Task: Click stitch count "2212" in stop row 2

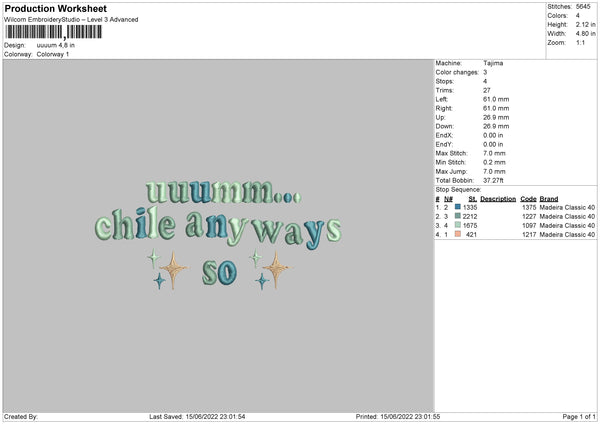Action: coord(470,217)
